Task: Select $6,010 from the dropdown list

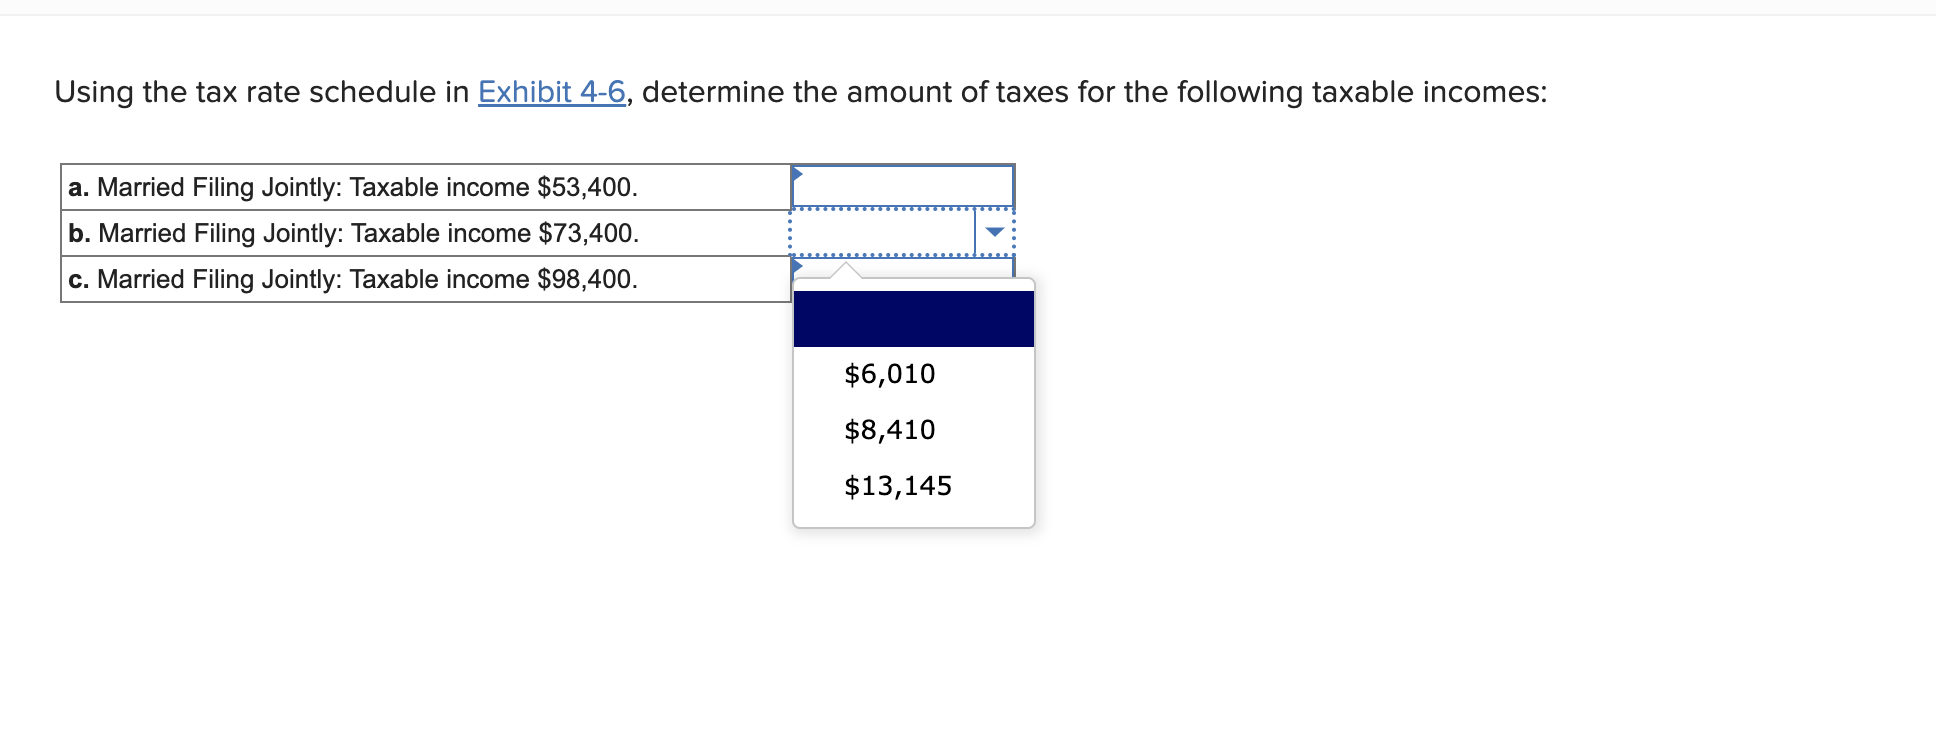Action: click(x=889, y=373)
